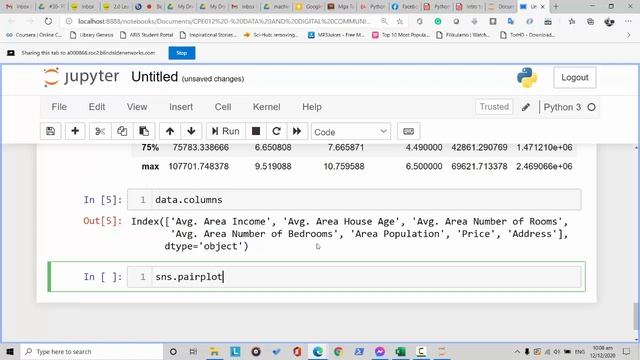Click the page vertical scrollbar
Screen dimensions: 640x360
tap(636, 316)
